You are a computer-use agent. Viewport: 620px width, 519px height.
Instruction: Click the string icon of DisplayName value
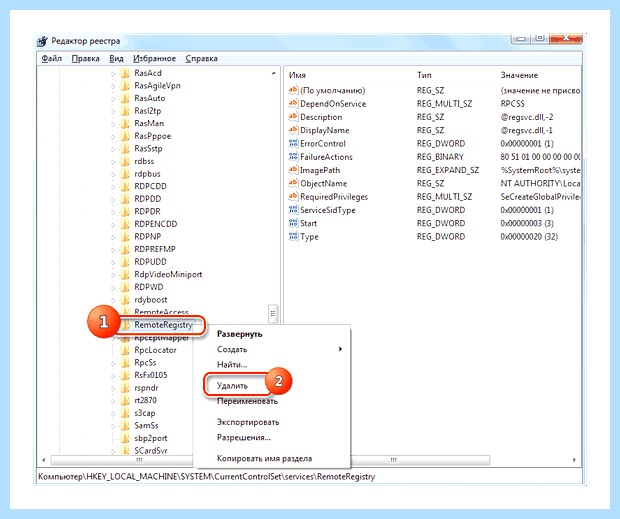tap(293, 130)
